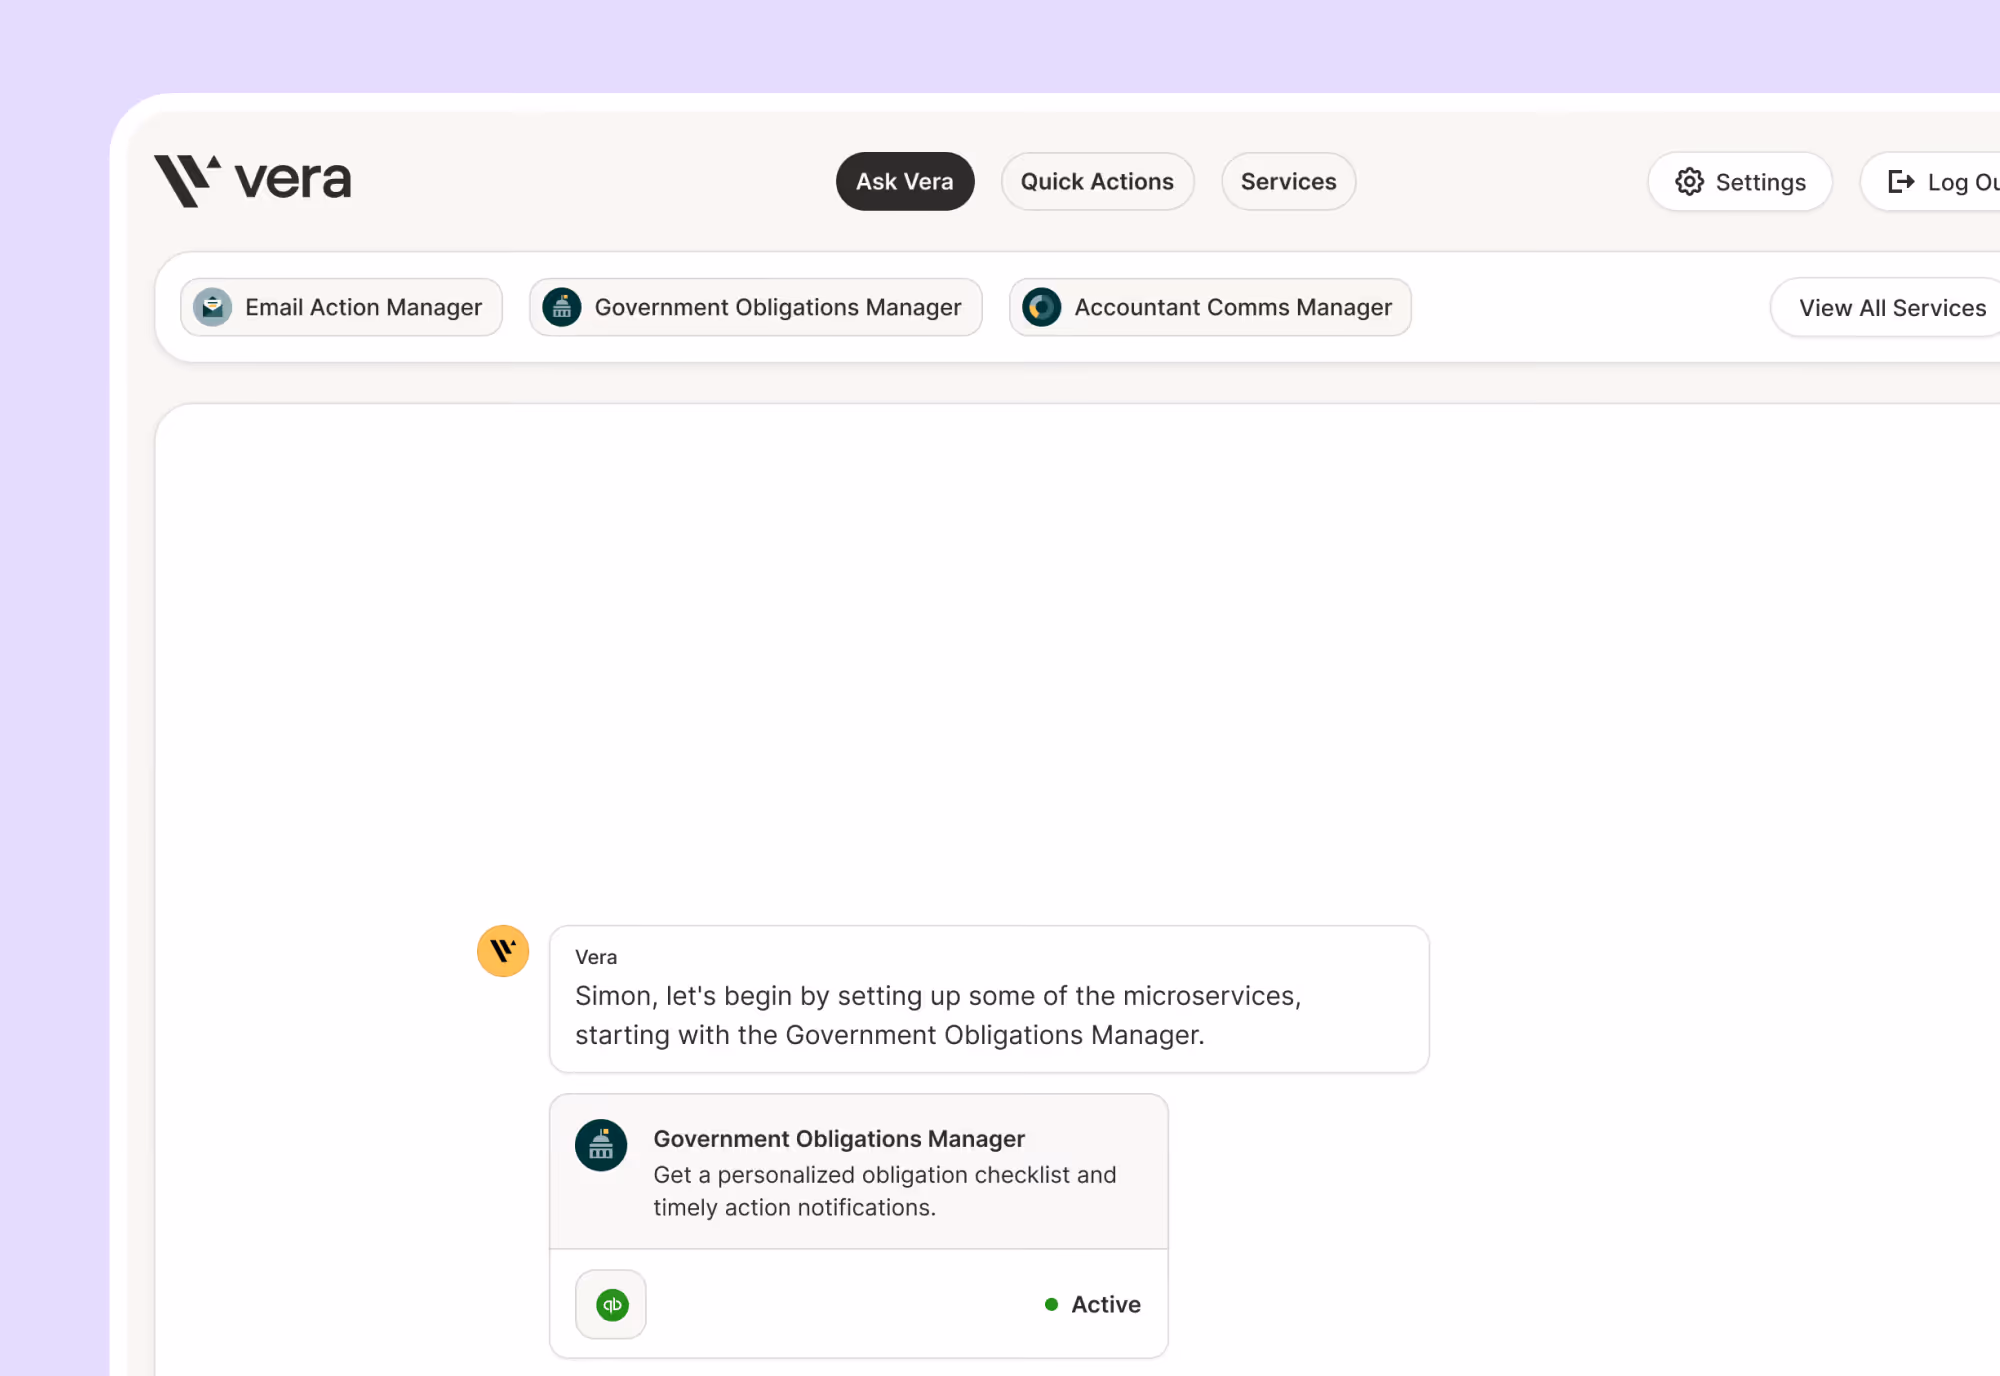
Task: Switch to the Quick Actions tab
Action: 1097,181
